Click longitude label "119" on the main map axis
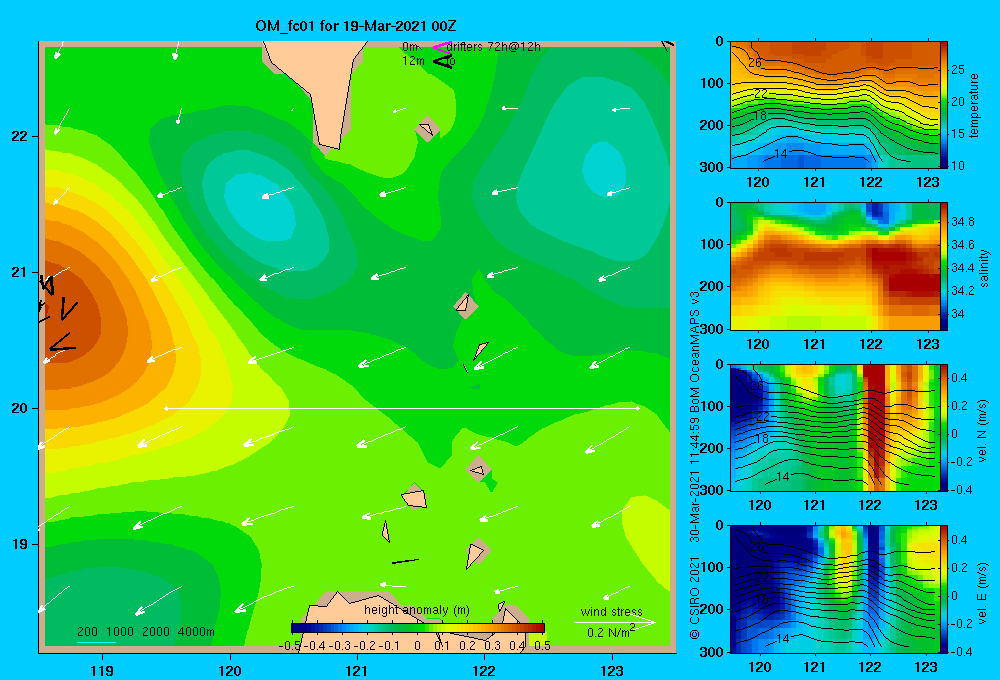 pos(103,671)
